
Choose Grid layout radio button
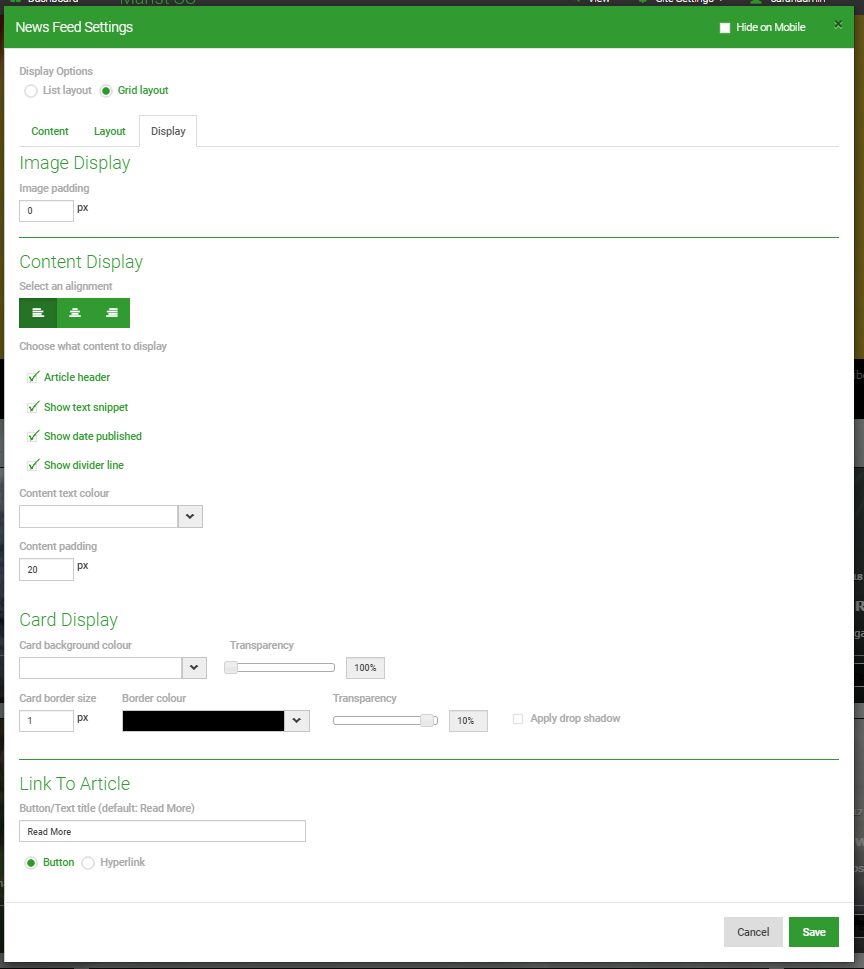106,91
